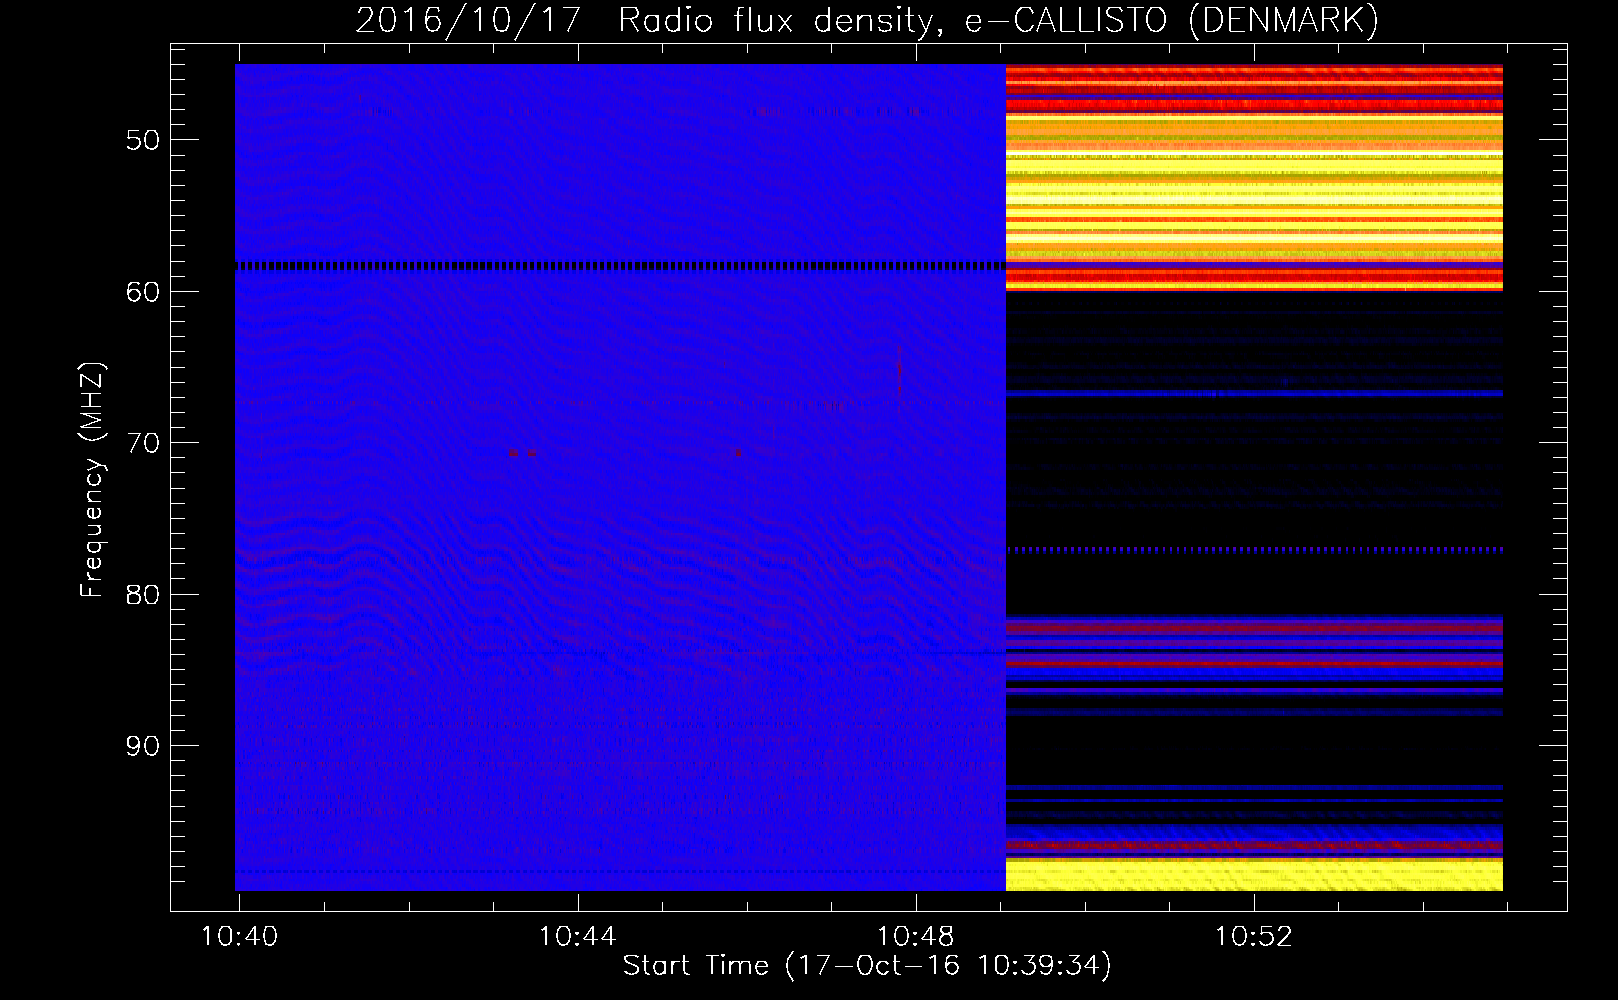Click the 80 frequency tick label

click(142, 594)
